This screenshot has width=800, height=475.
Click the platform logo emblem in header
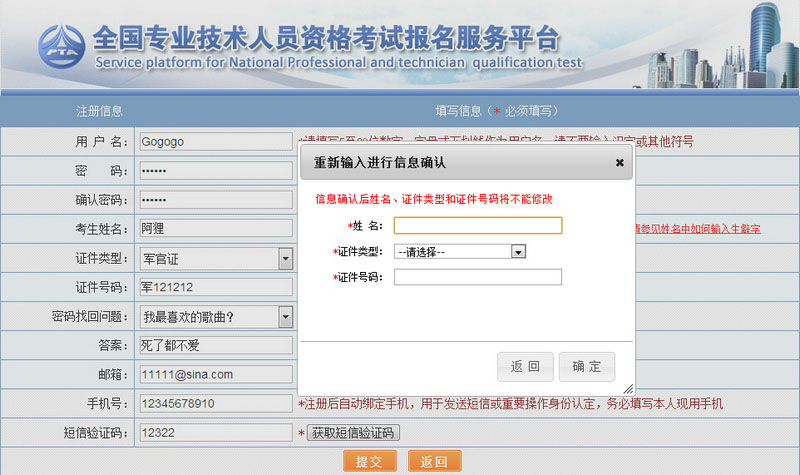62,46
